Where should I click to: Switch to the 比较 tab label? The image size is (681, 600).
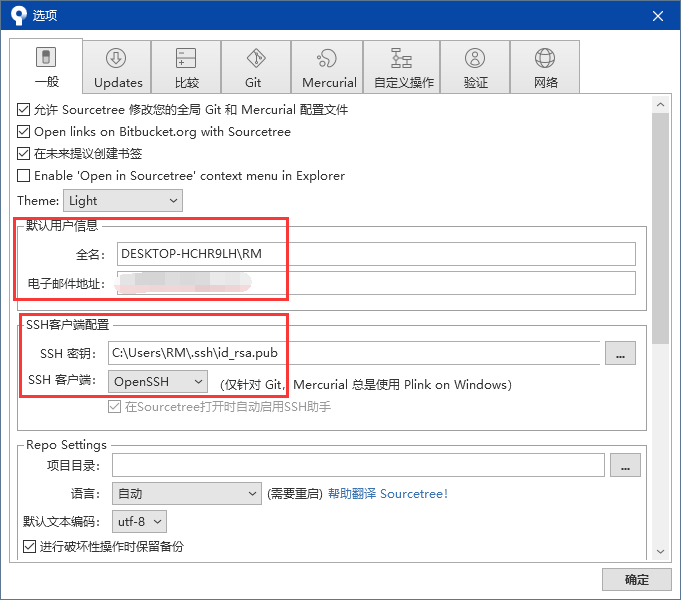(187, 83)
